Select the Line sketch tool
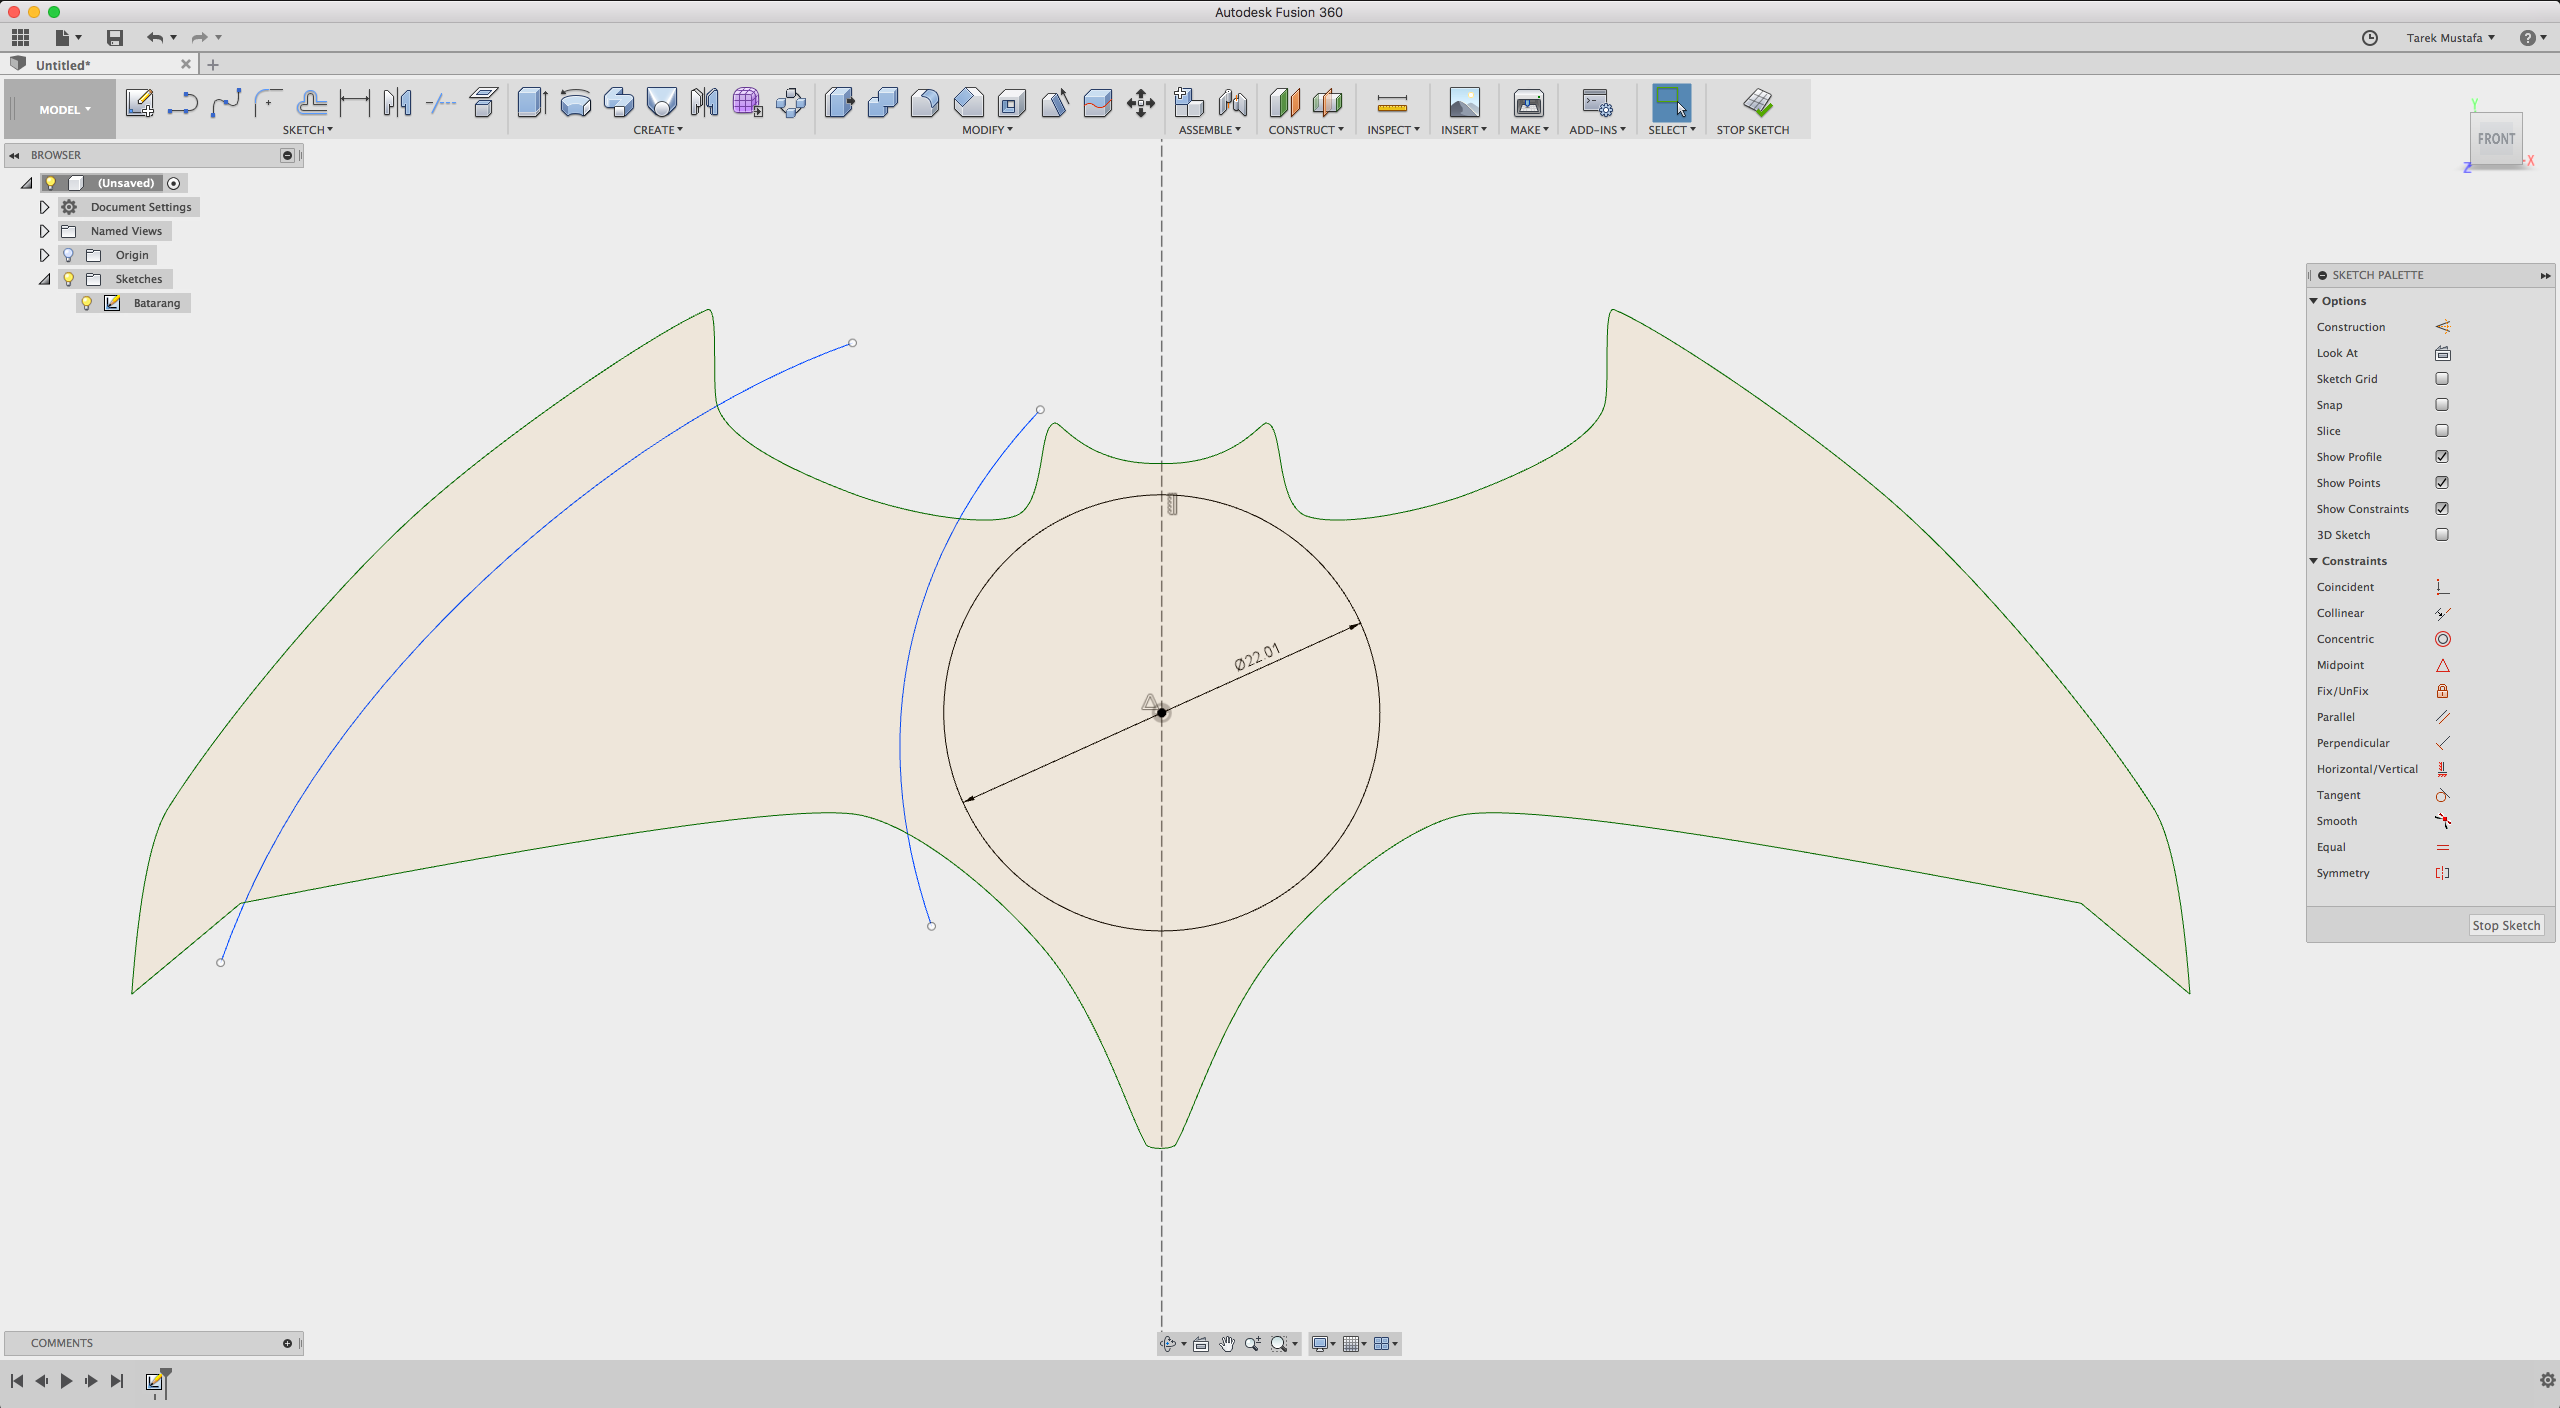The image size is (2560, 1408). click(182, 103)
